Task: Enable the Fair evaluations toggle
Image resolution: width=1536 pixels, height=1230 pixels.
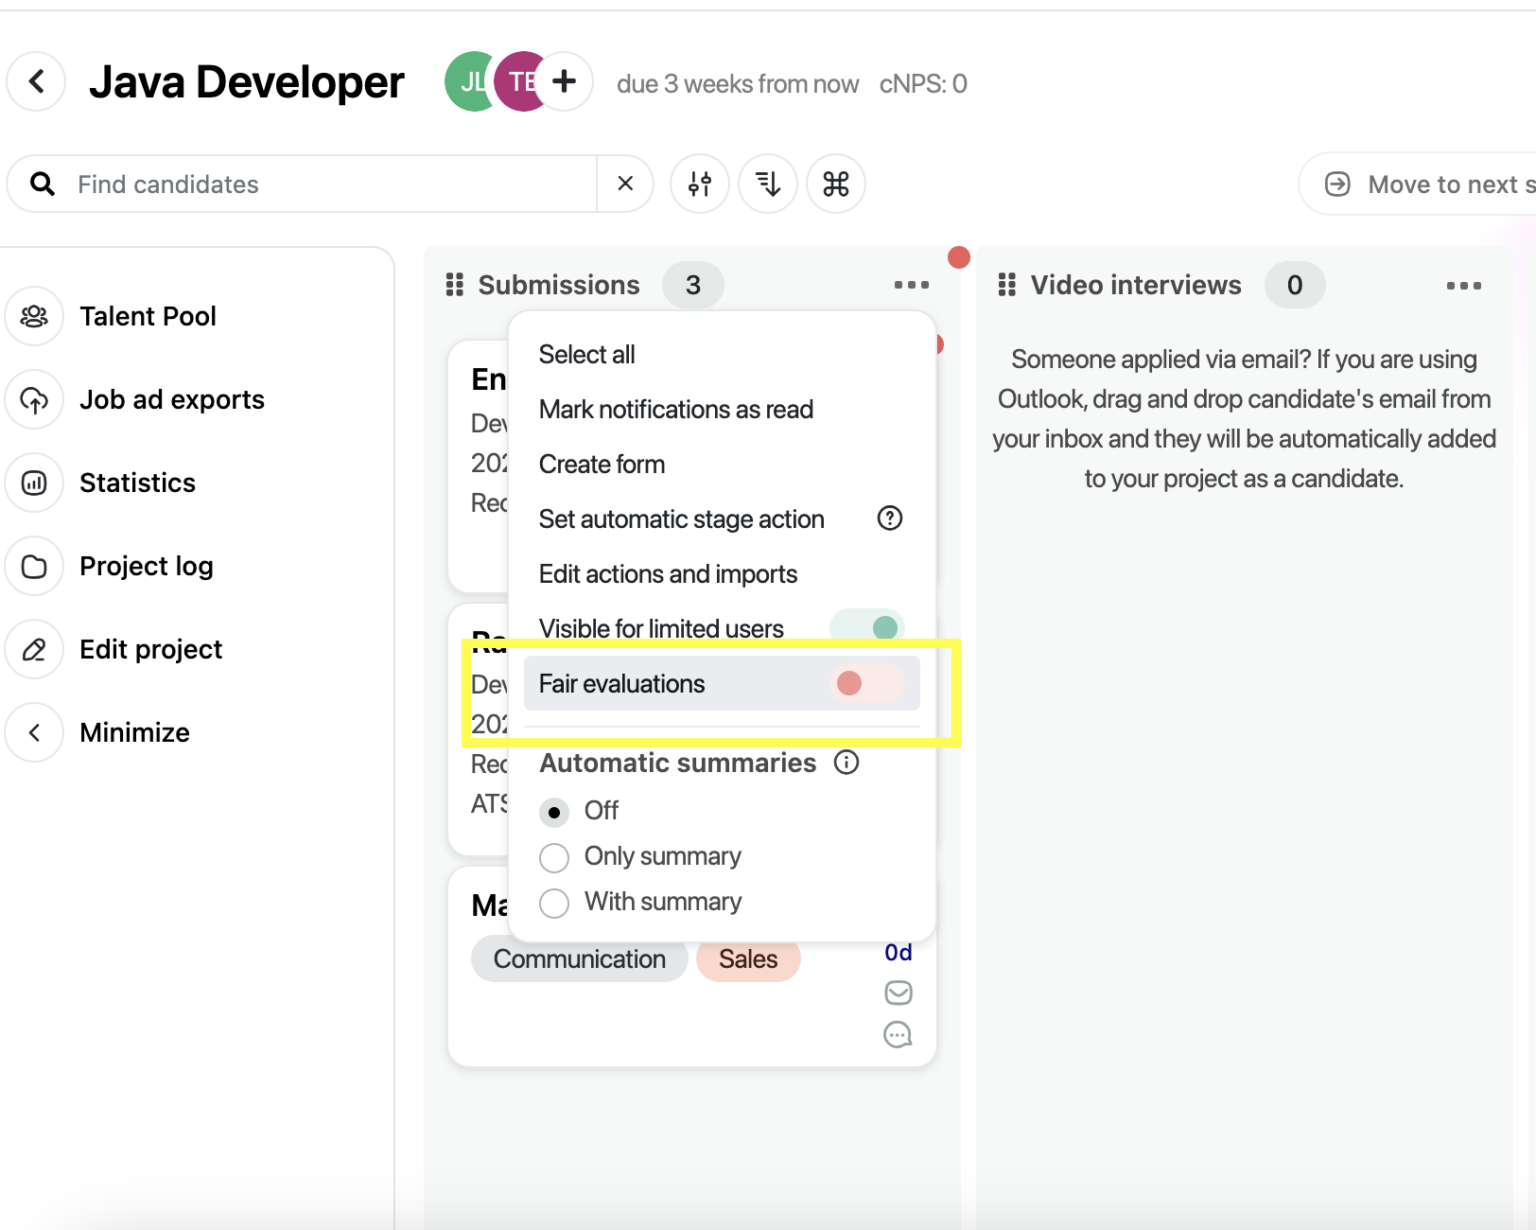Action: 866,684
